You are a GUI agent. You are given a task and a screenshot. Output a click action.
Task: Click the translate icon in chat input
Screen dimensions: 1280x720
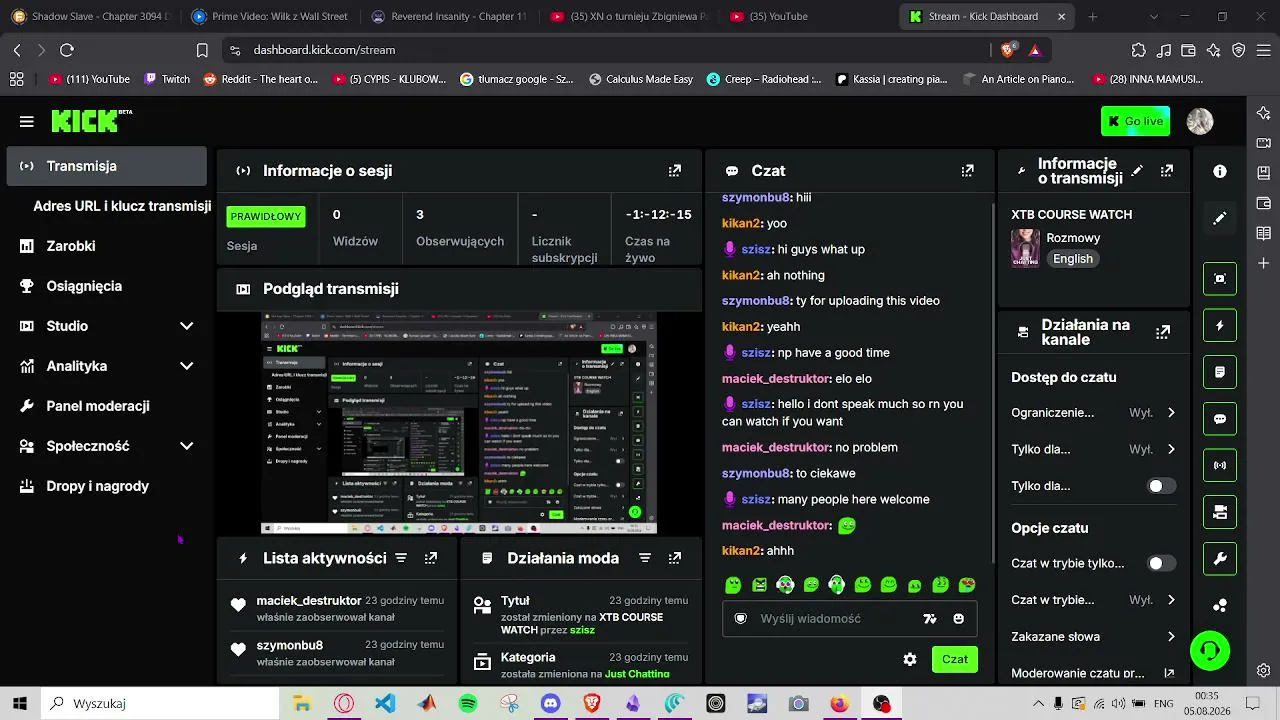(930, 619)
